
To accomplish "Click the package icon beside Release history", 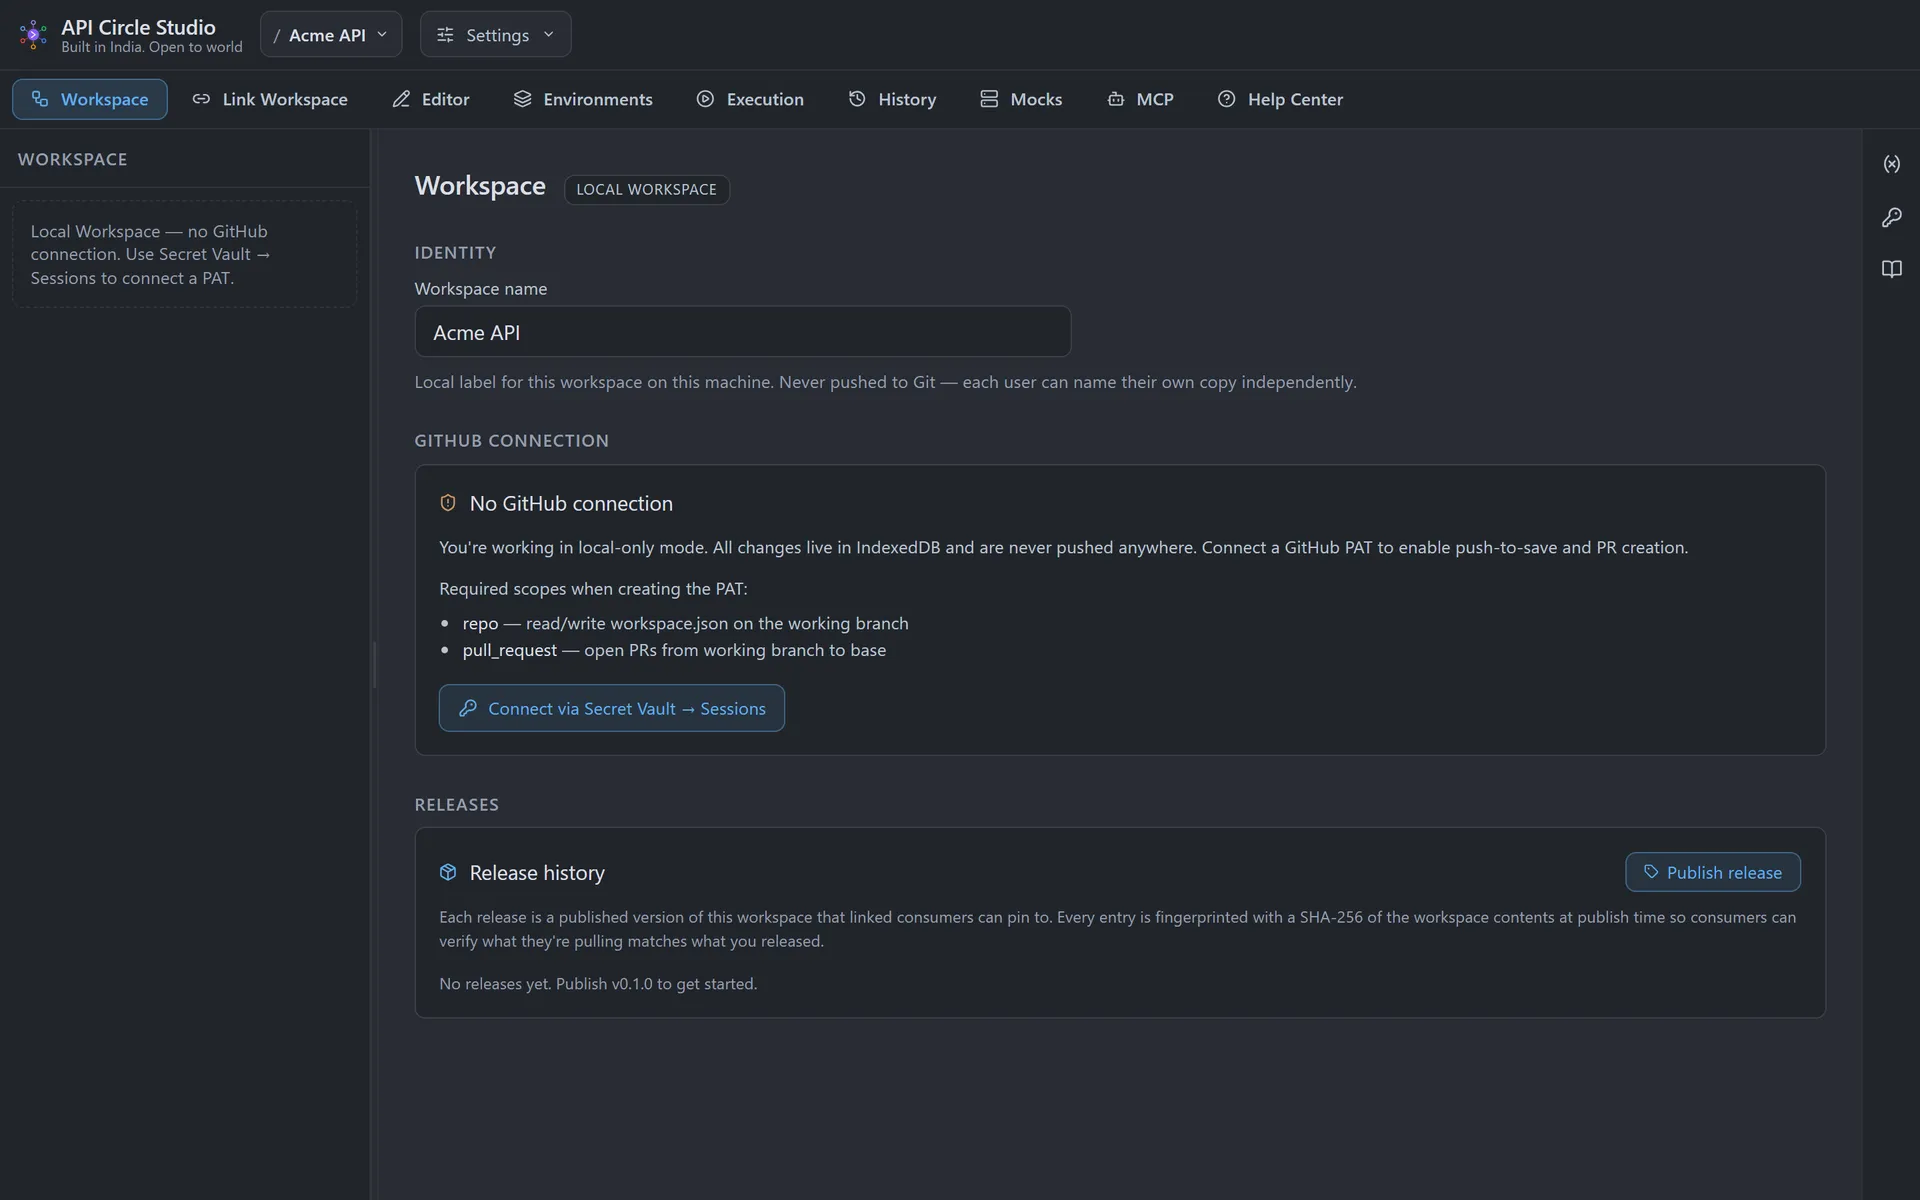I will tap(448, 872).
